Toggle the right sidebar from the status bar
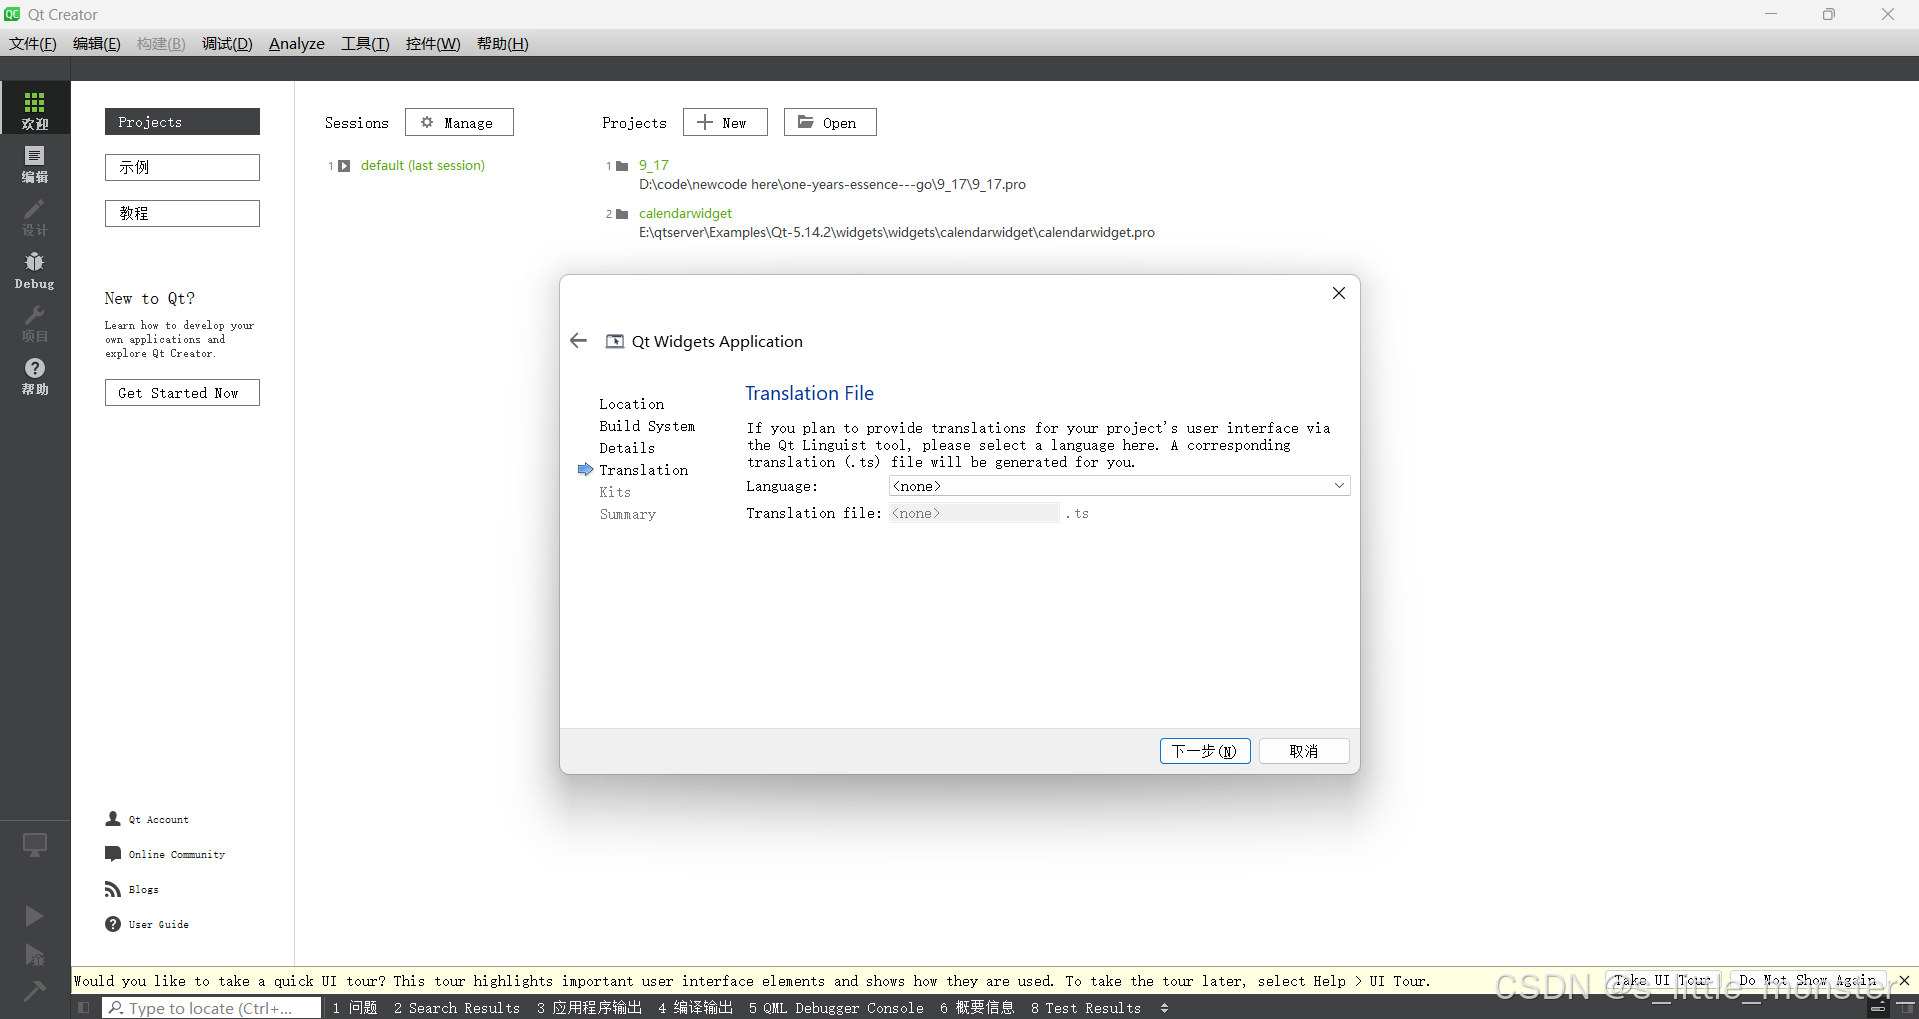This screenshot has width=1919, height=1019. 1906,1008
